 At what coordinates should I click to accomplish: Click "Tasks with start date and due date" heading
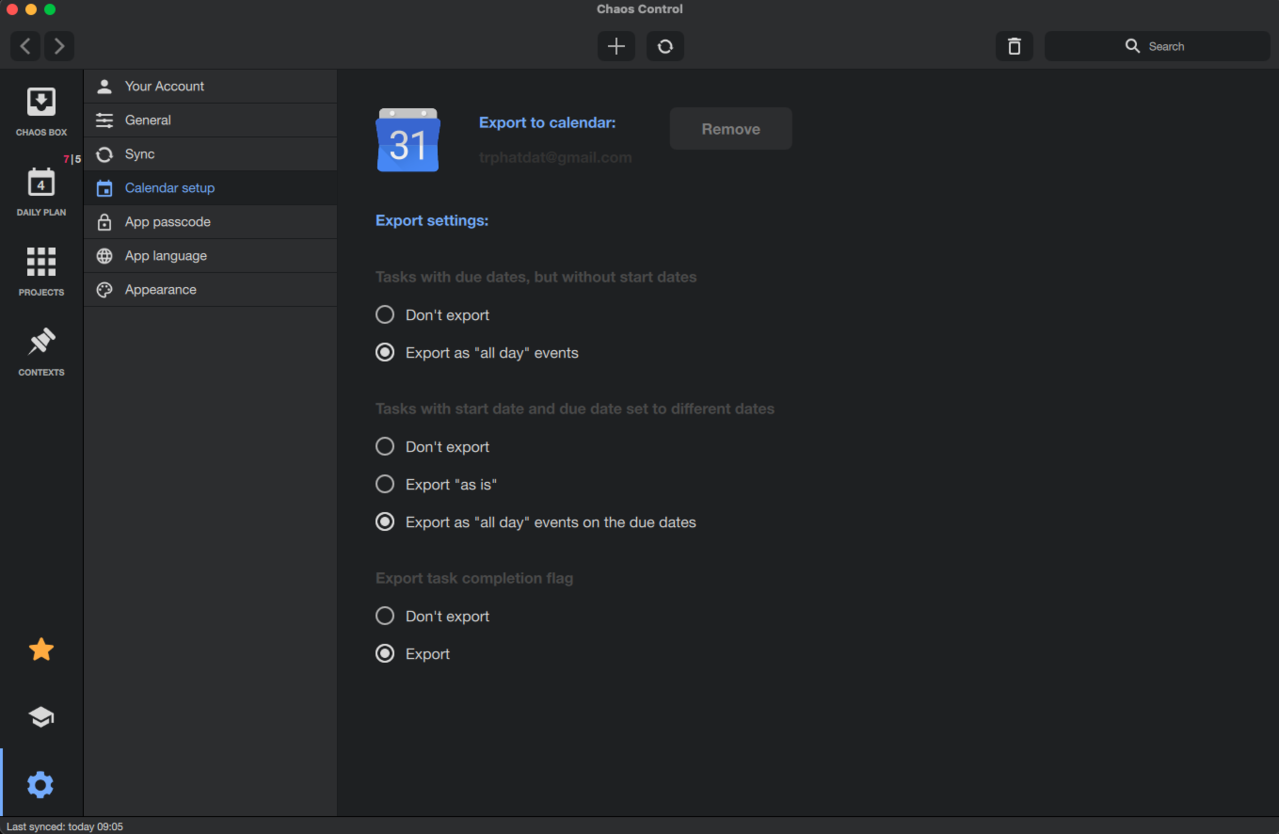(x=575, y=409)
